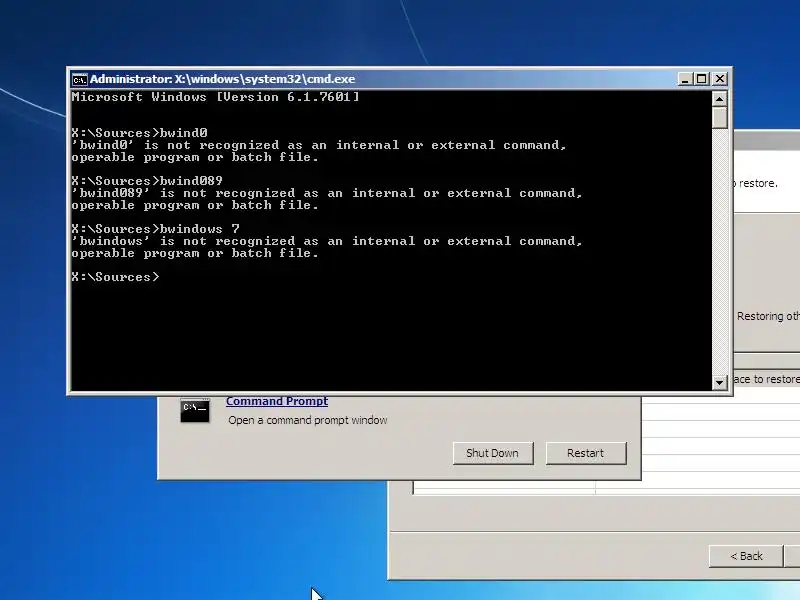Click the 'Restoring oth' text in wizard window
The width and height of the screenshot is (800, 600).
point(768,316)
